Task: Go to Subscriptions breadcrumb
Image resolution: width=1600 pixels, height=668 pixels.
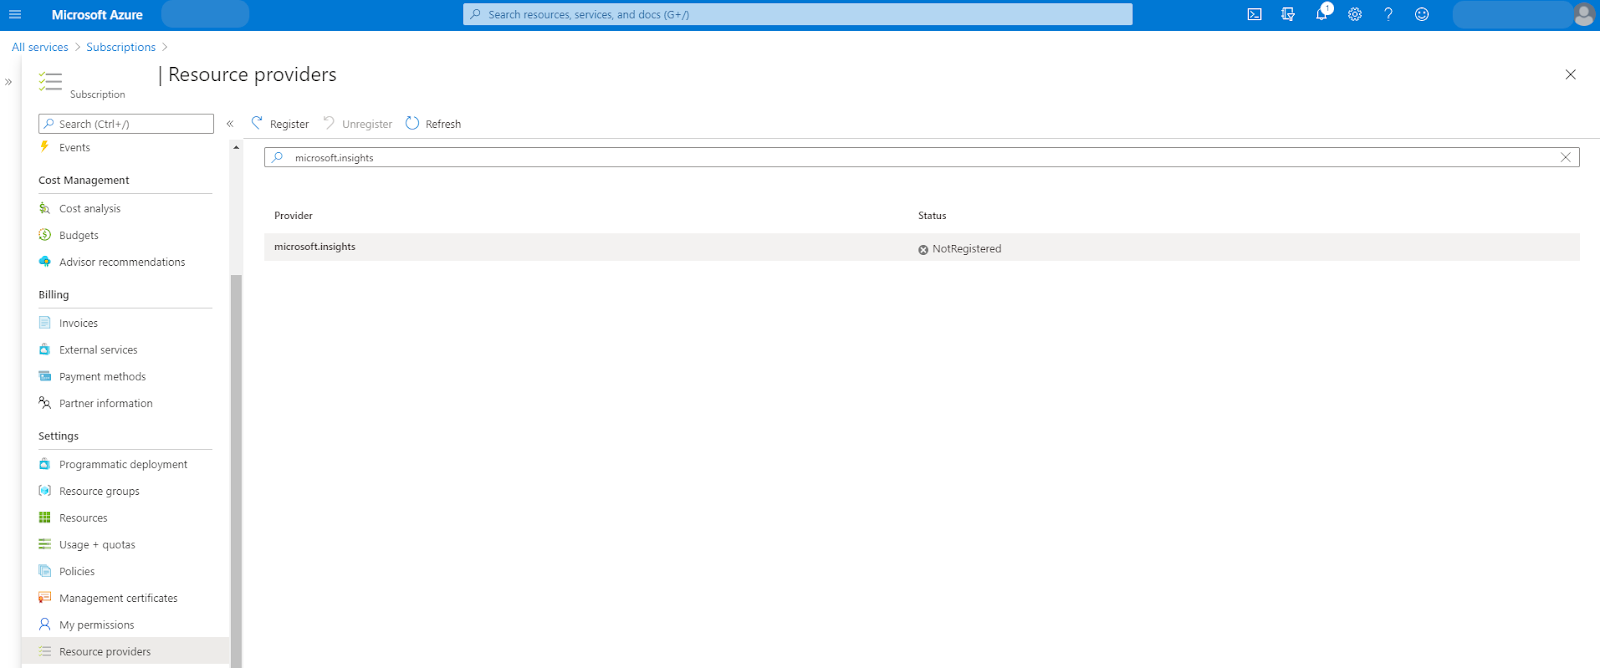Action: [121, 47]
